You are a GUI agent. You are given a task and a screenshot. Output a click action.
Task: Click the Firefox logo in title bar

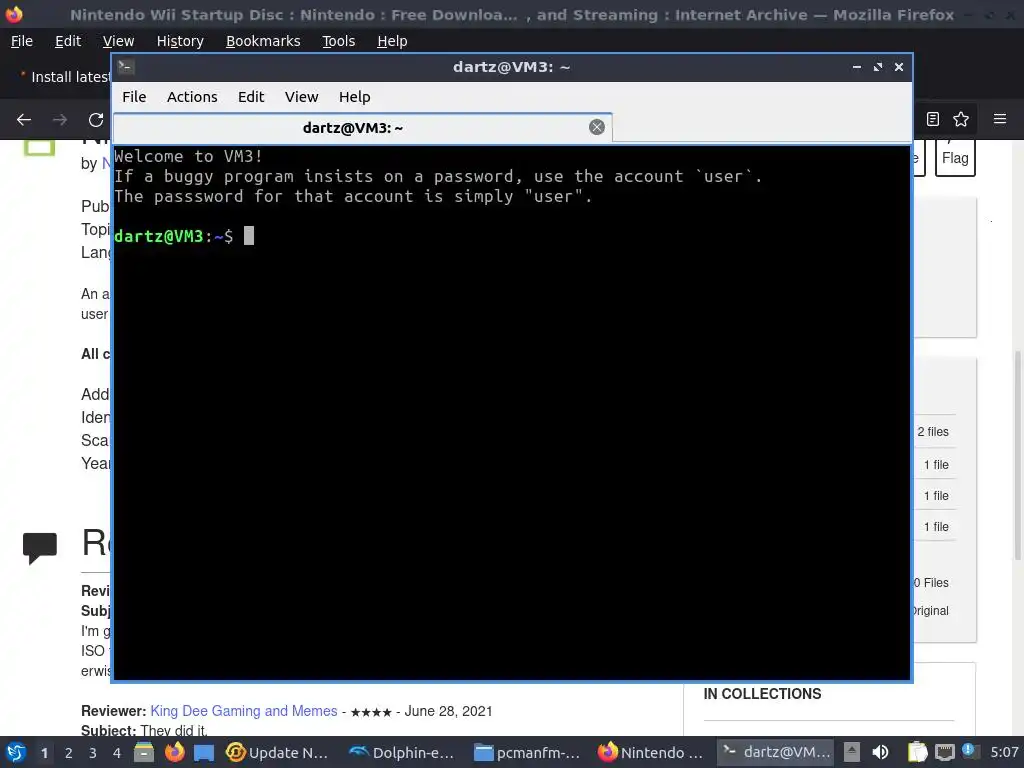pos(14,14)
